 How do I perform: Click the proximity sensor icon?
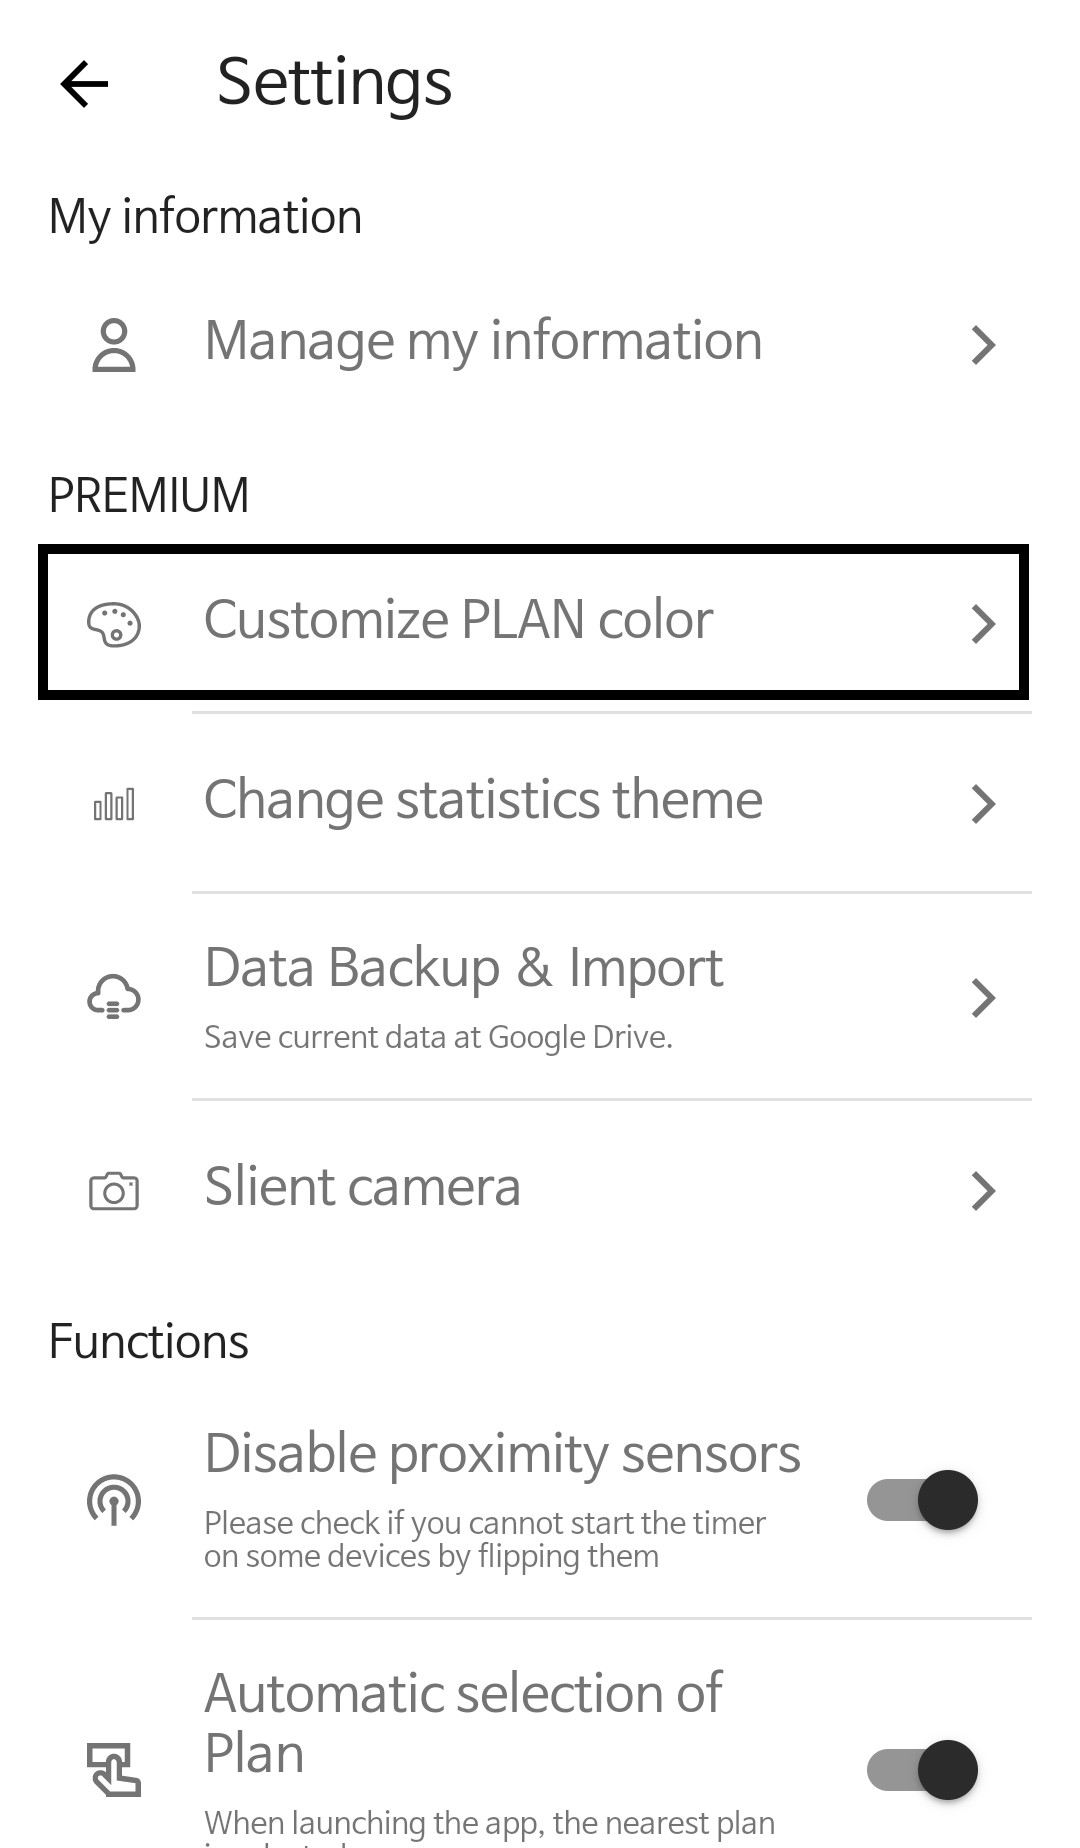(x=113, y=1500)
